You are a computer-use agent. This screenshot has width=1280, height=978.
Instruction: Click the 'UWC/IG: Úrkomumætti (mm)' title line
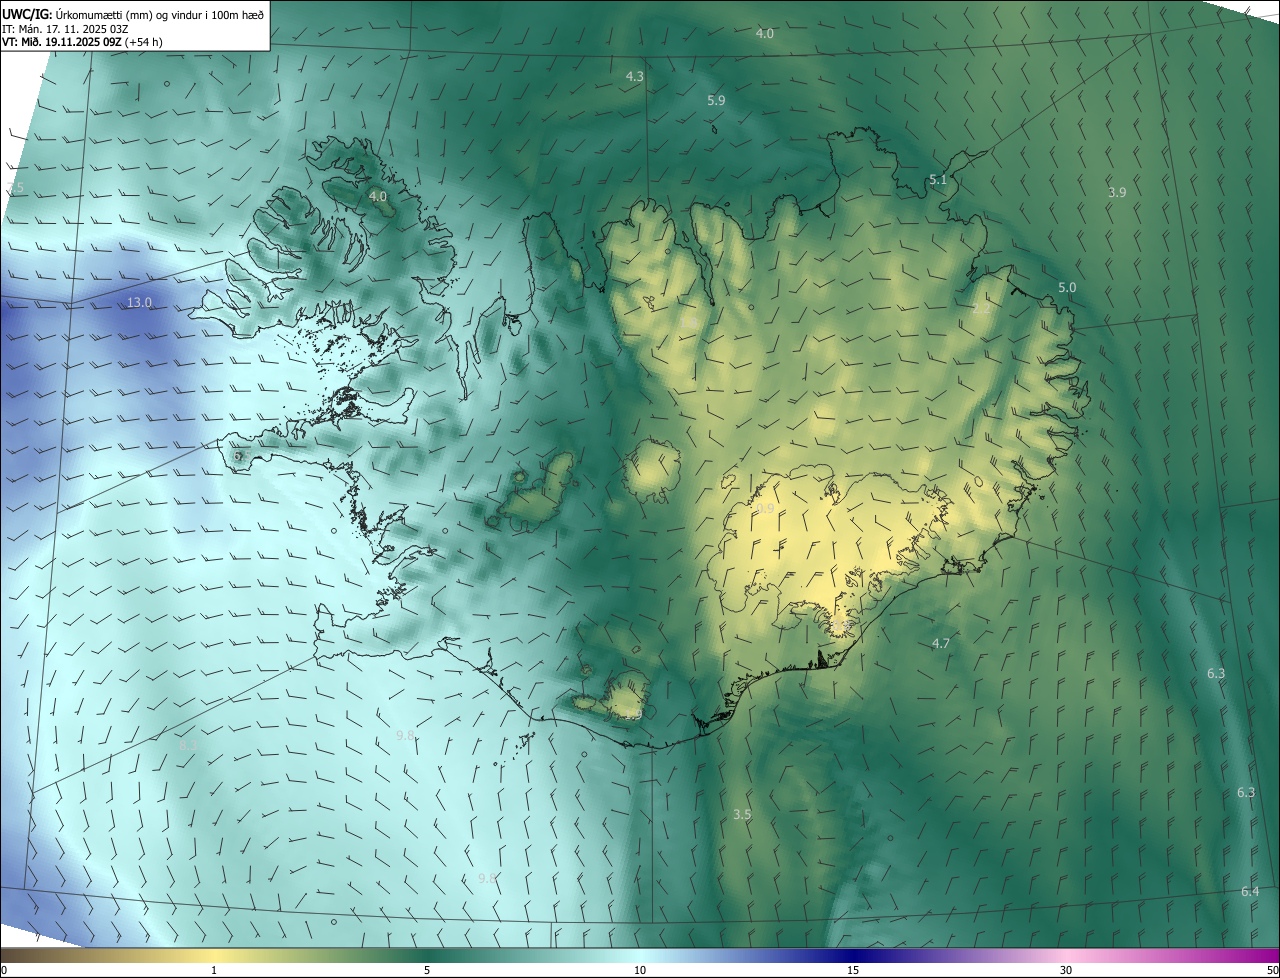[x=133, y=13]
